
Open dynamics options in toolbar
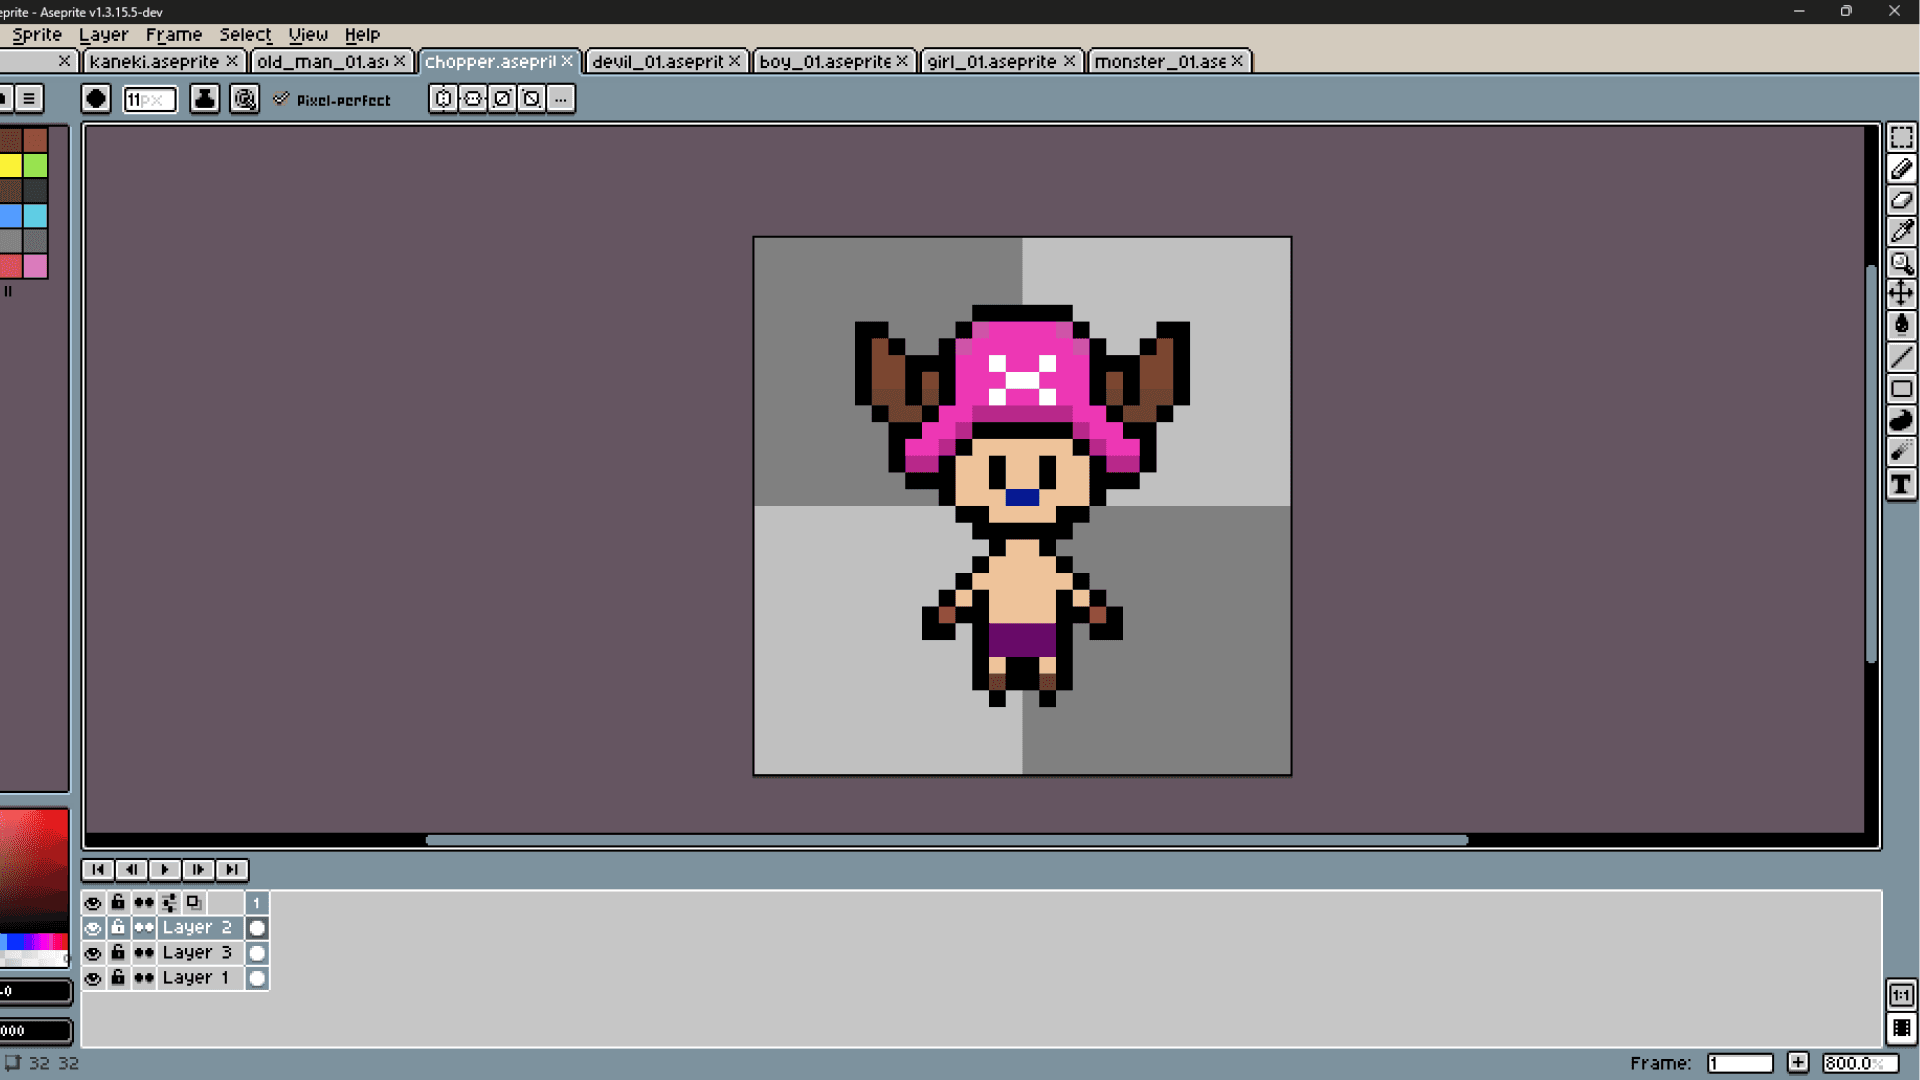244,98
